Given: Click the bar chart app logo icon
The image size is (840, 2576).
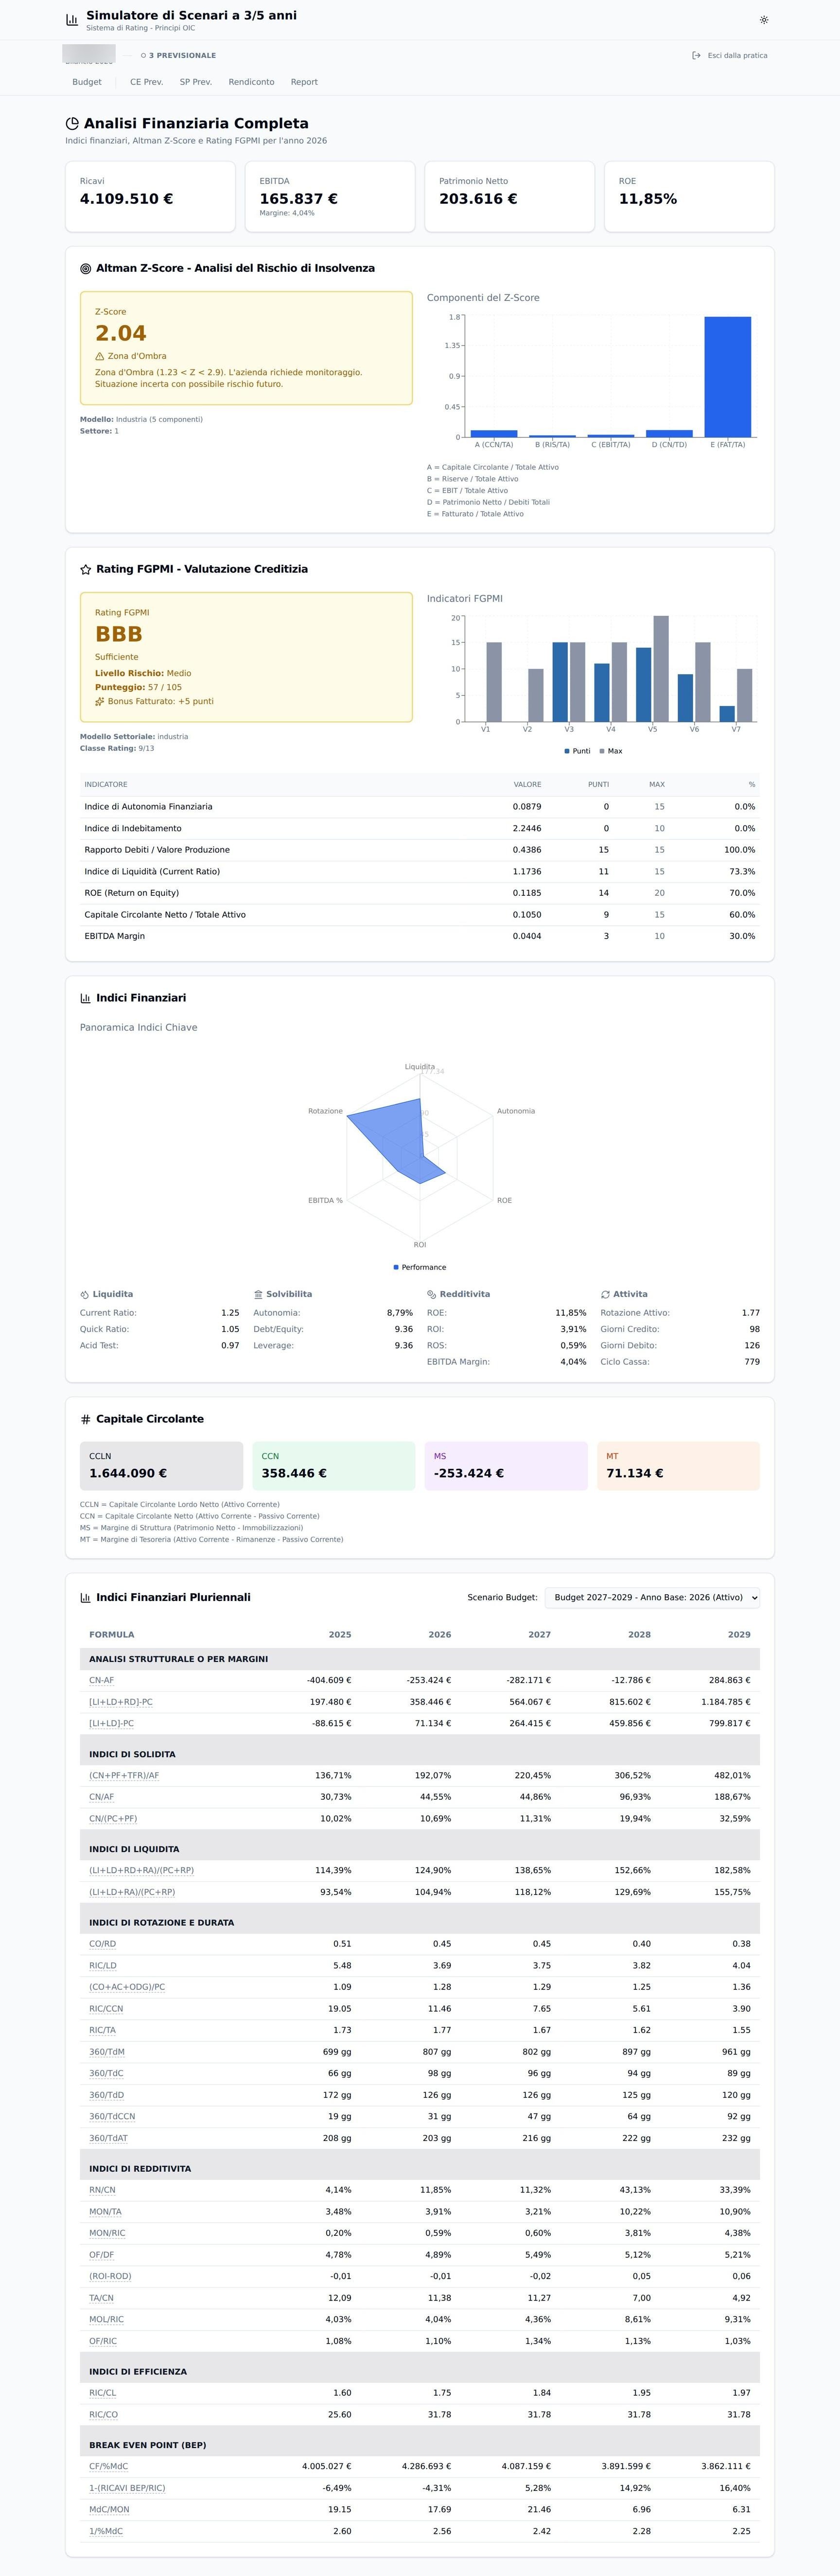Looking at the screenshot, I should click(72, 20).
